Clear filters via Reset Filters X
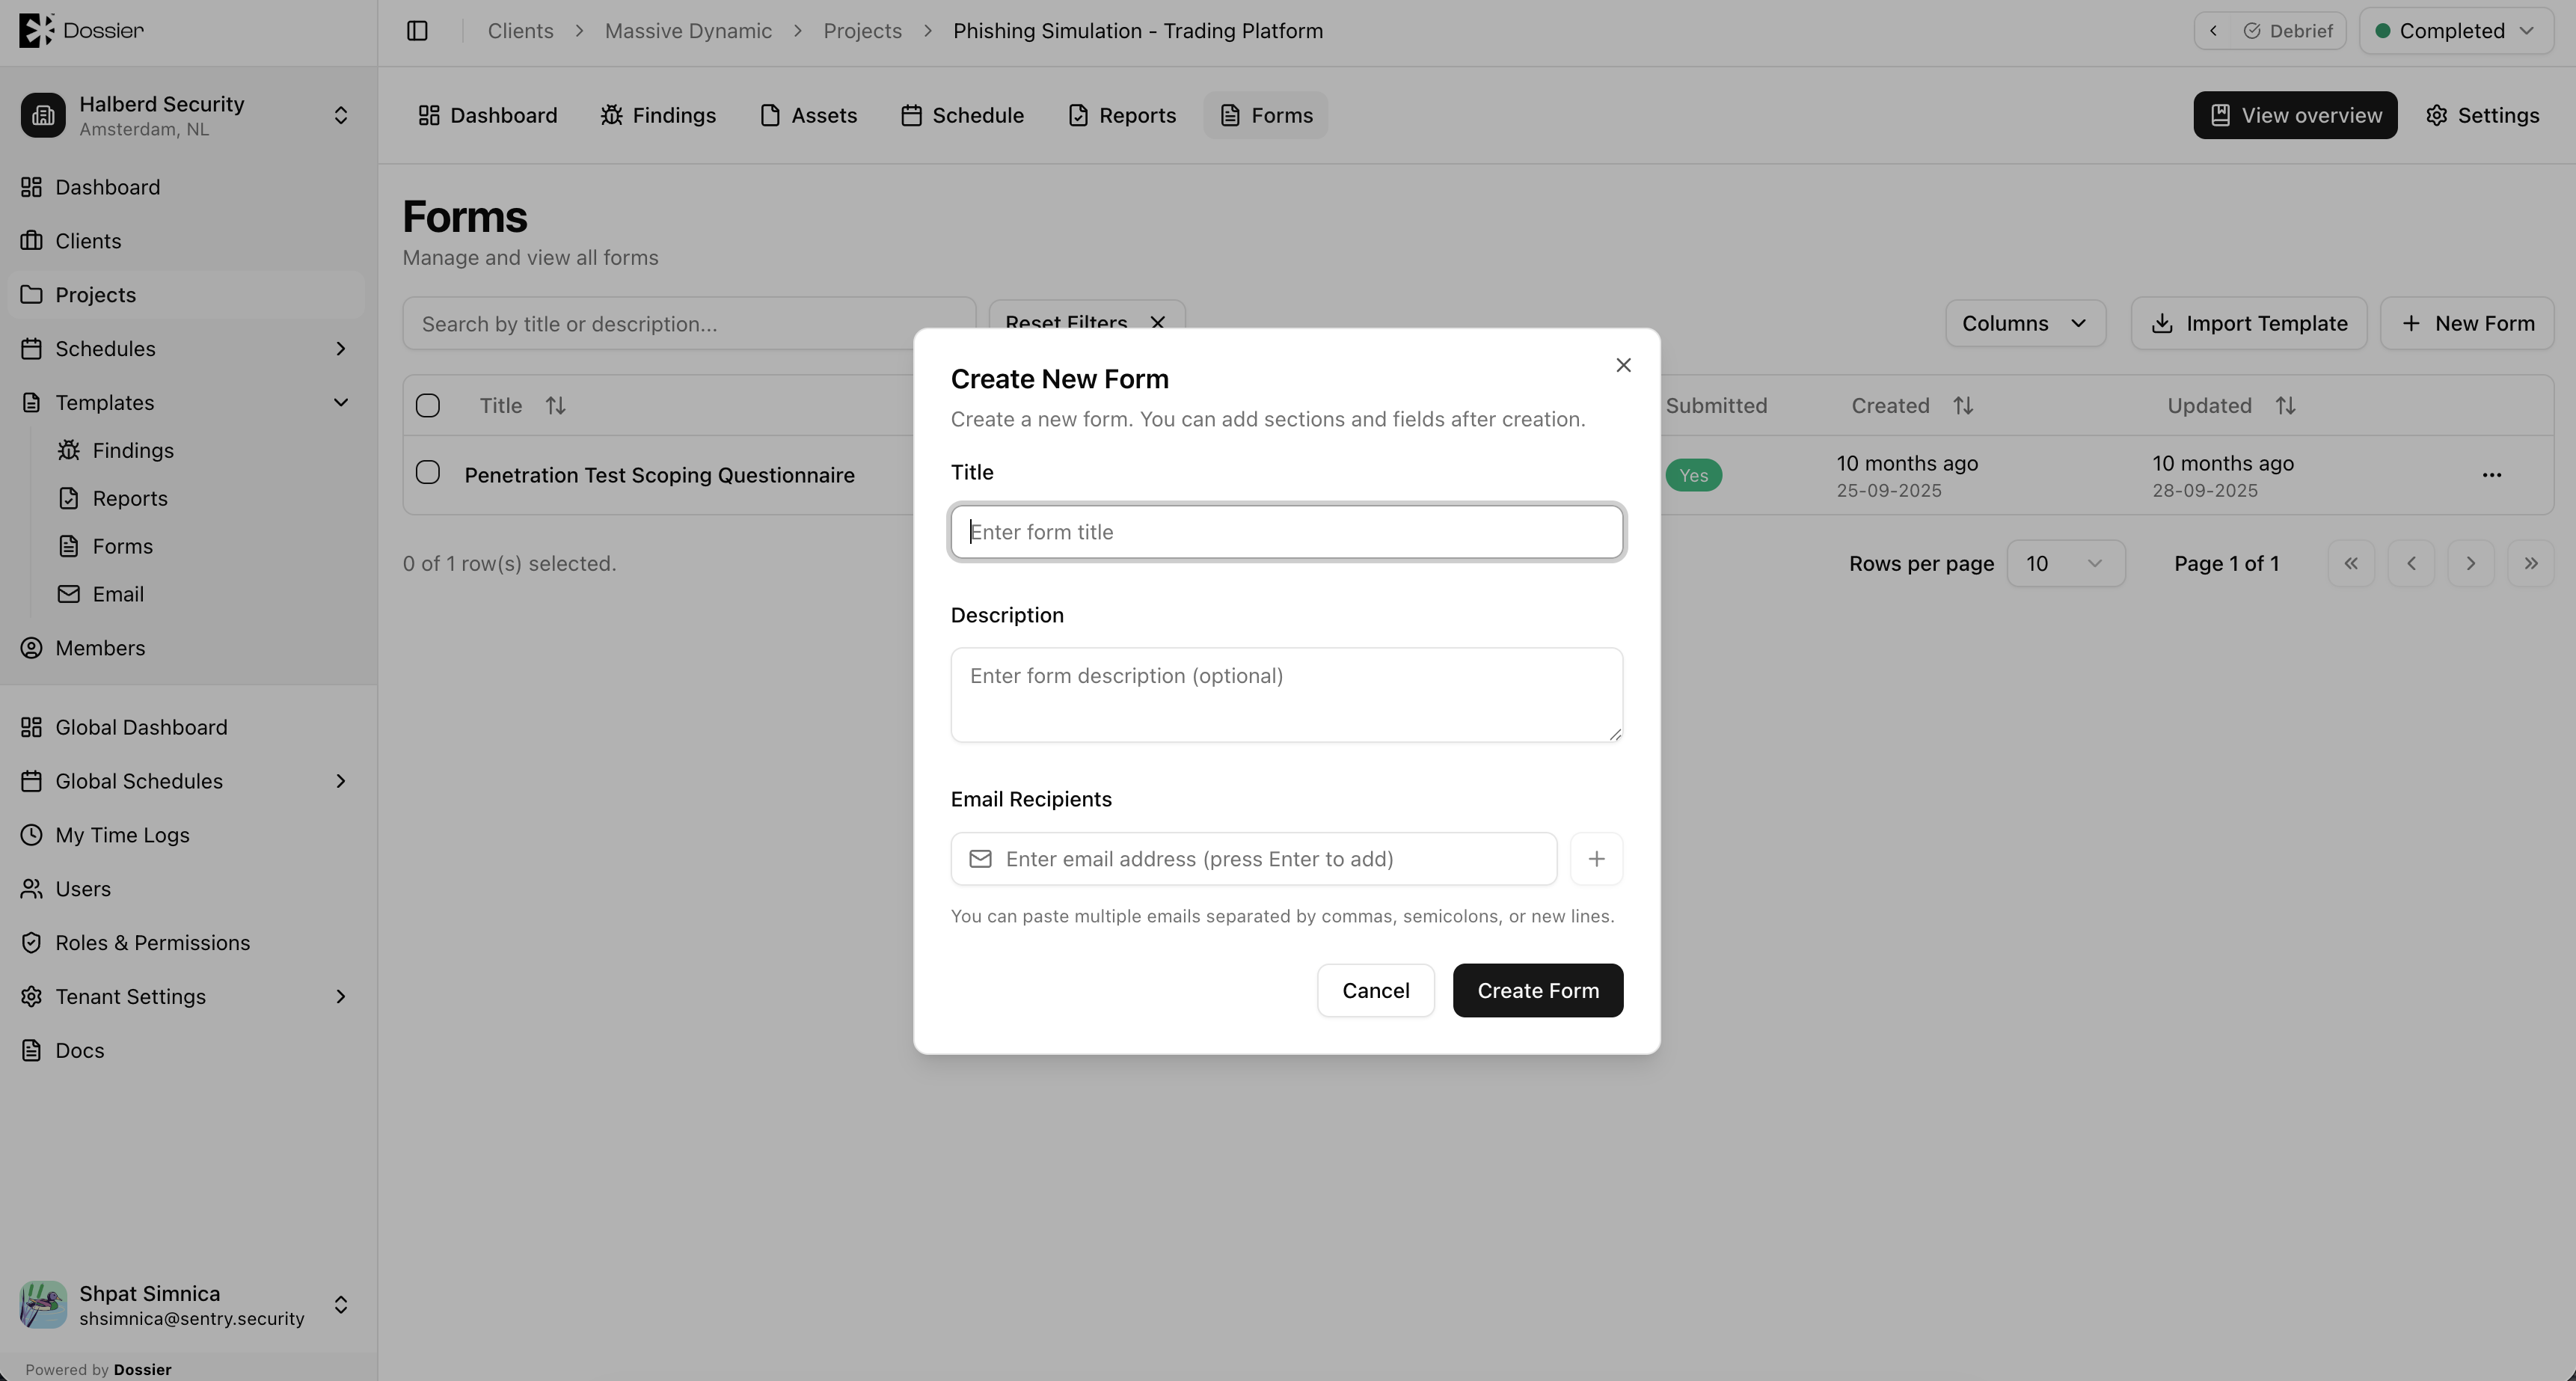This screenshot has width=2576, height=1381. [1157, 322]
